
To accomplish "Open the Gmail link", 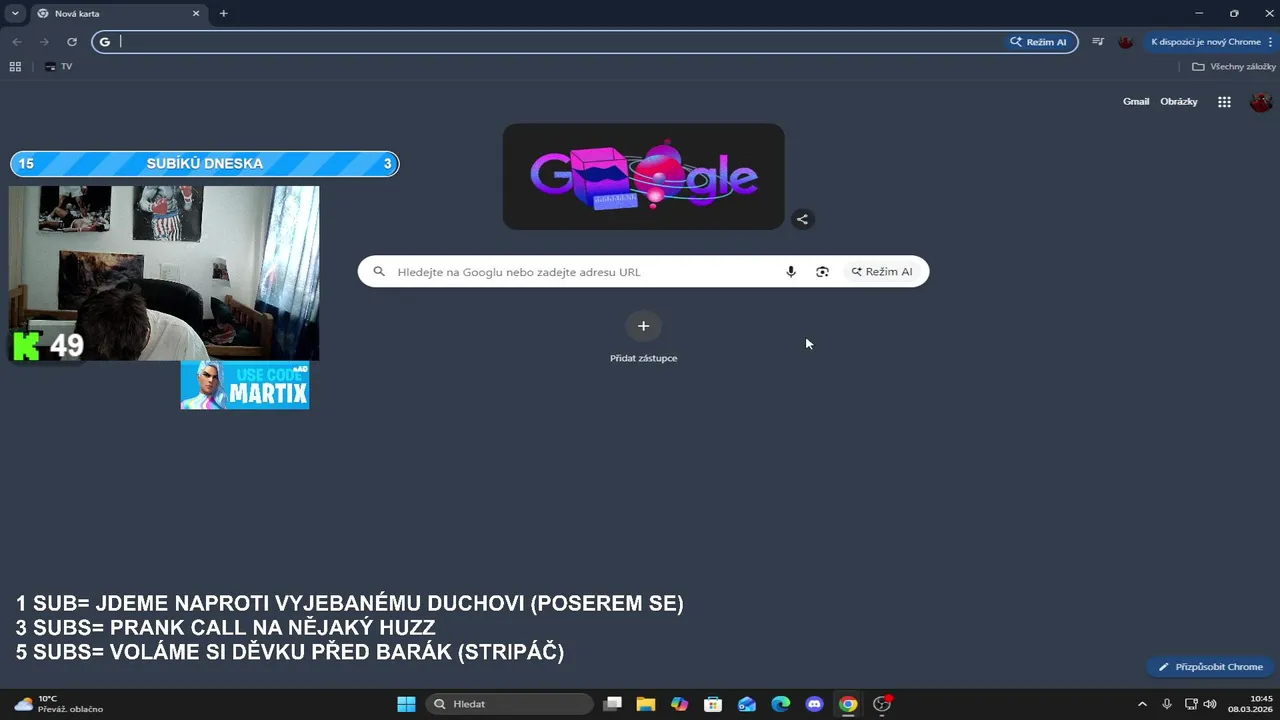I will coord(1136,102).
